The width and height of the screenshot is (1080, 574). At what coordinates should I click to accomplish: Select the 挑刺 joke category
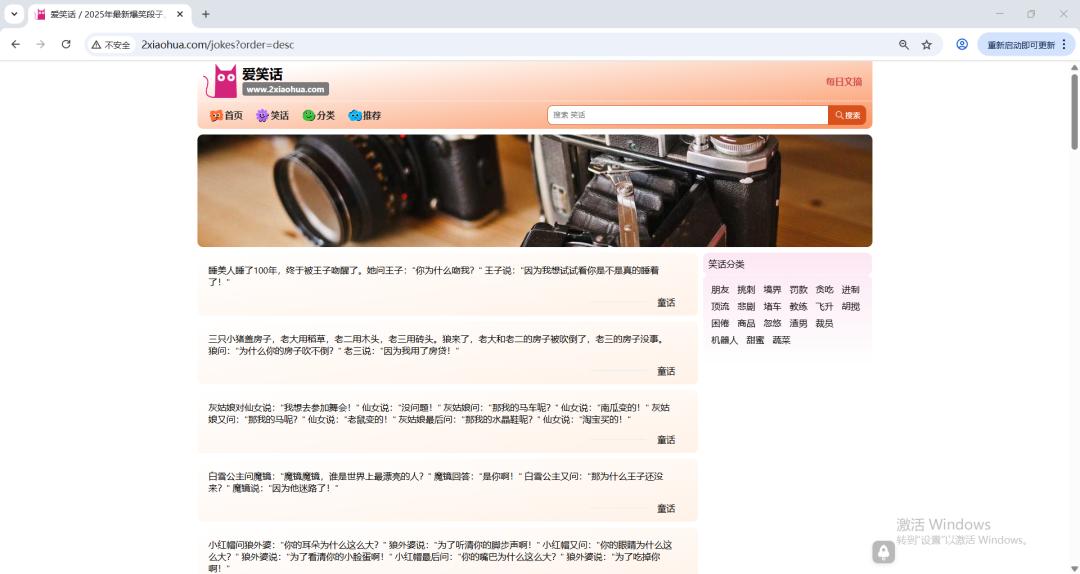pyautogui.click(x=746, y=289)
